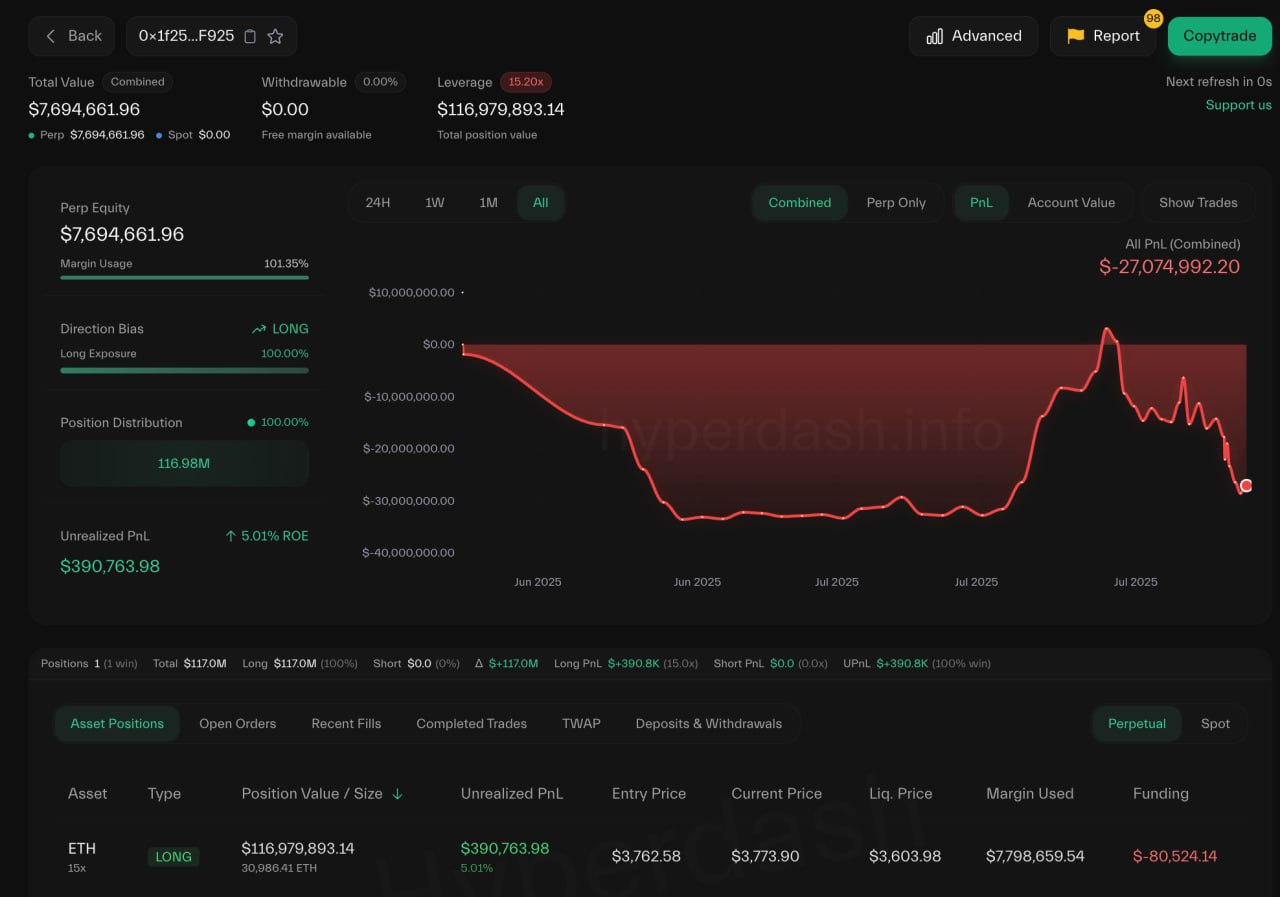
Task: Click the $3,773.90 current price
Action: pos(765,856)
